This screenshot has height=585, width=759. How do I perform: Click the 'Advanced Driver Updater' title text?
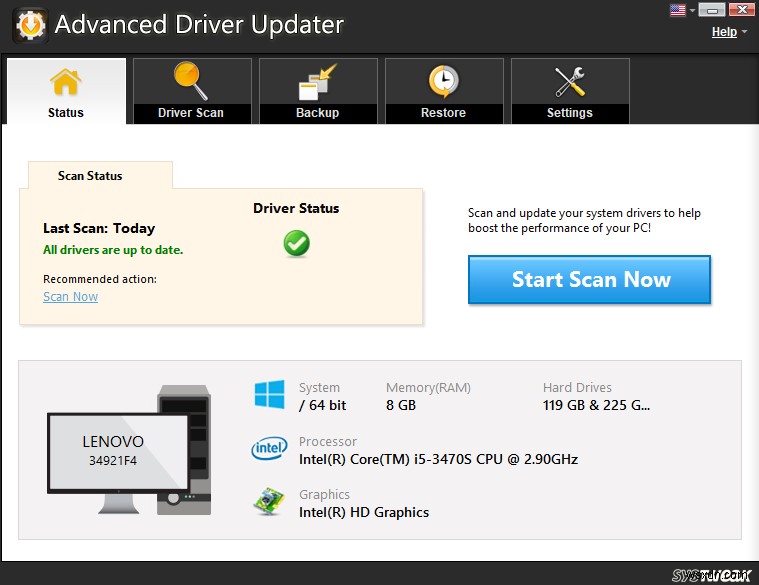point(199,25)
